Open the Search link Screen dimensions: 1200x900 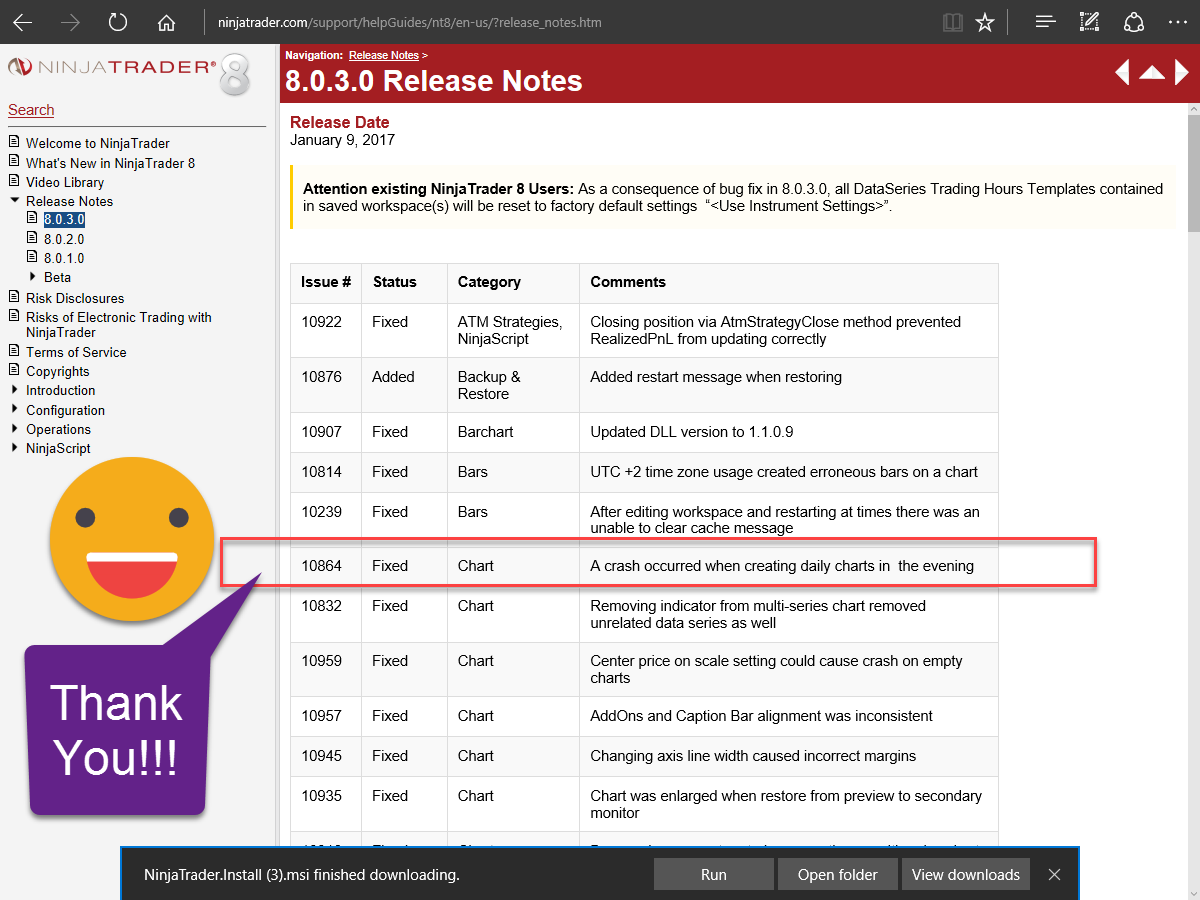pyautogui.click(x=31, y=110)
